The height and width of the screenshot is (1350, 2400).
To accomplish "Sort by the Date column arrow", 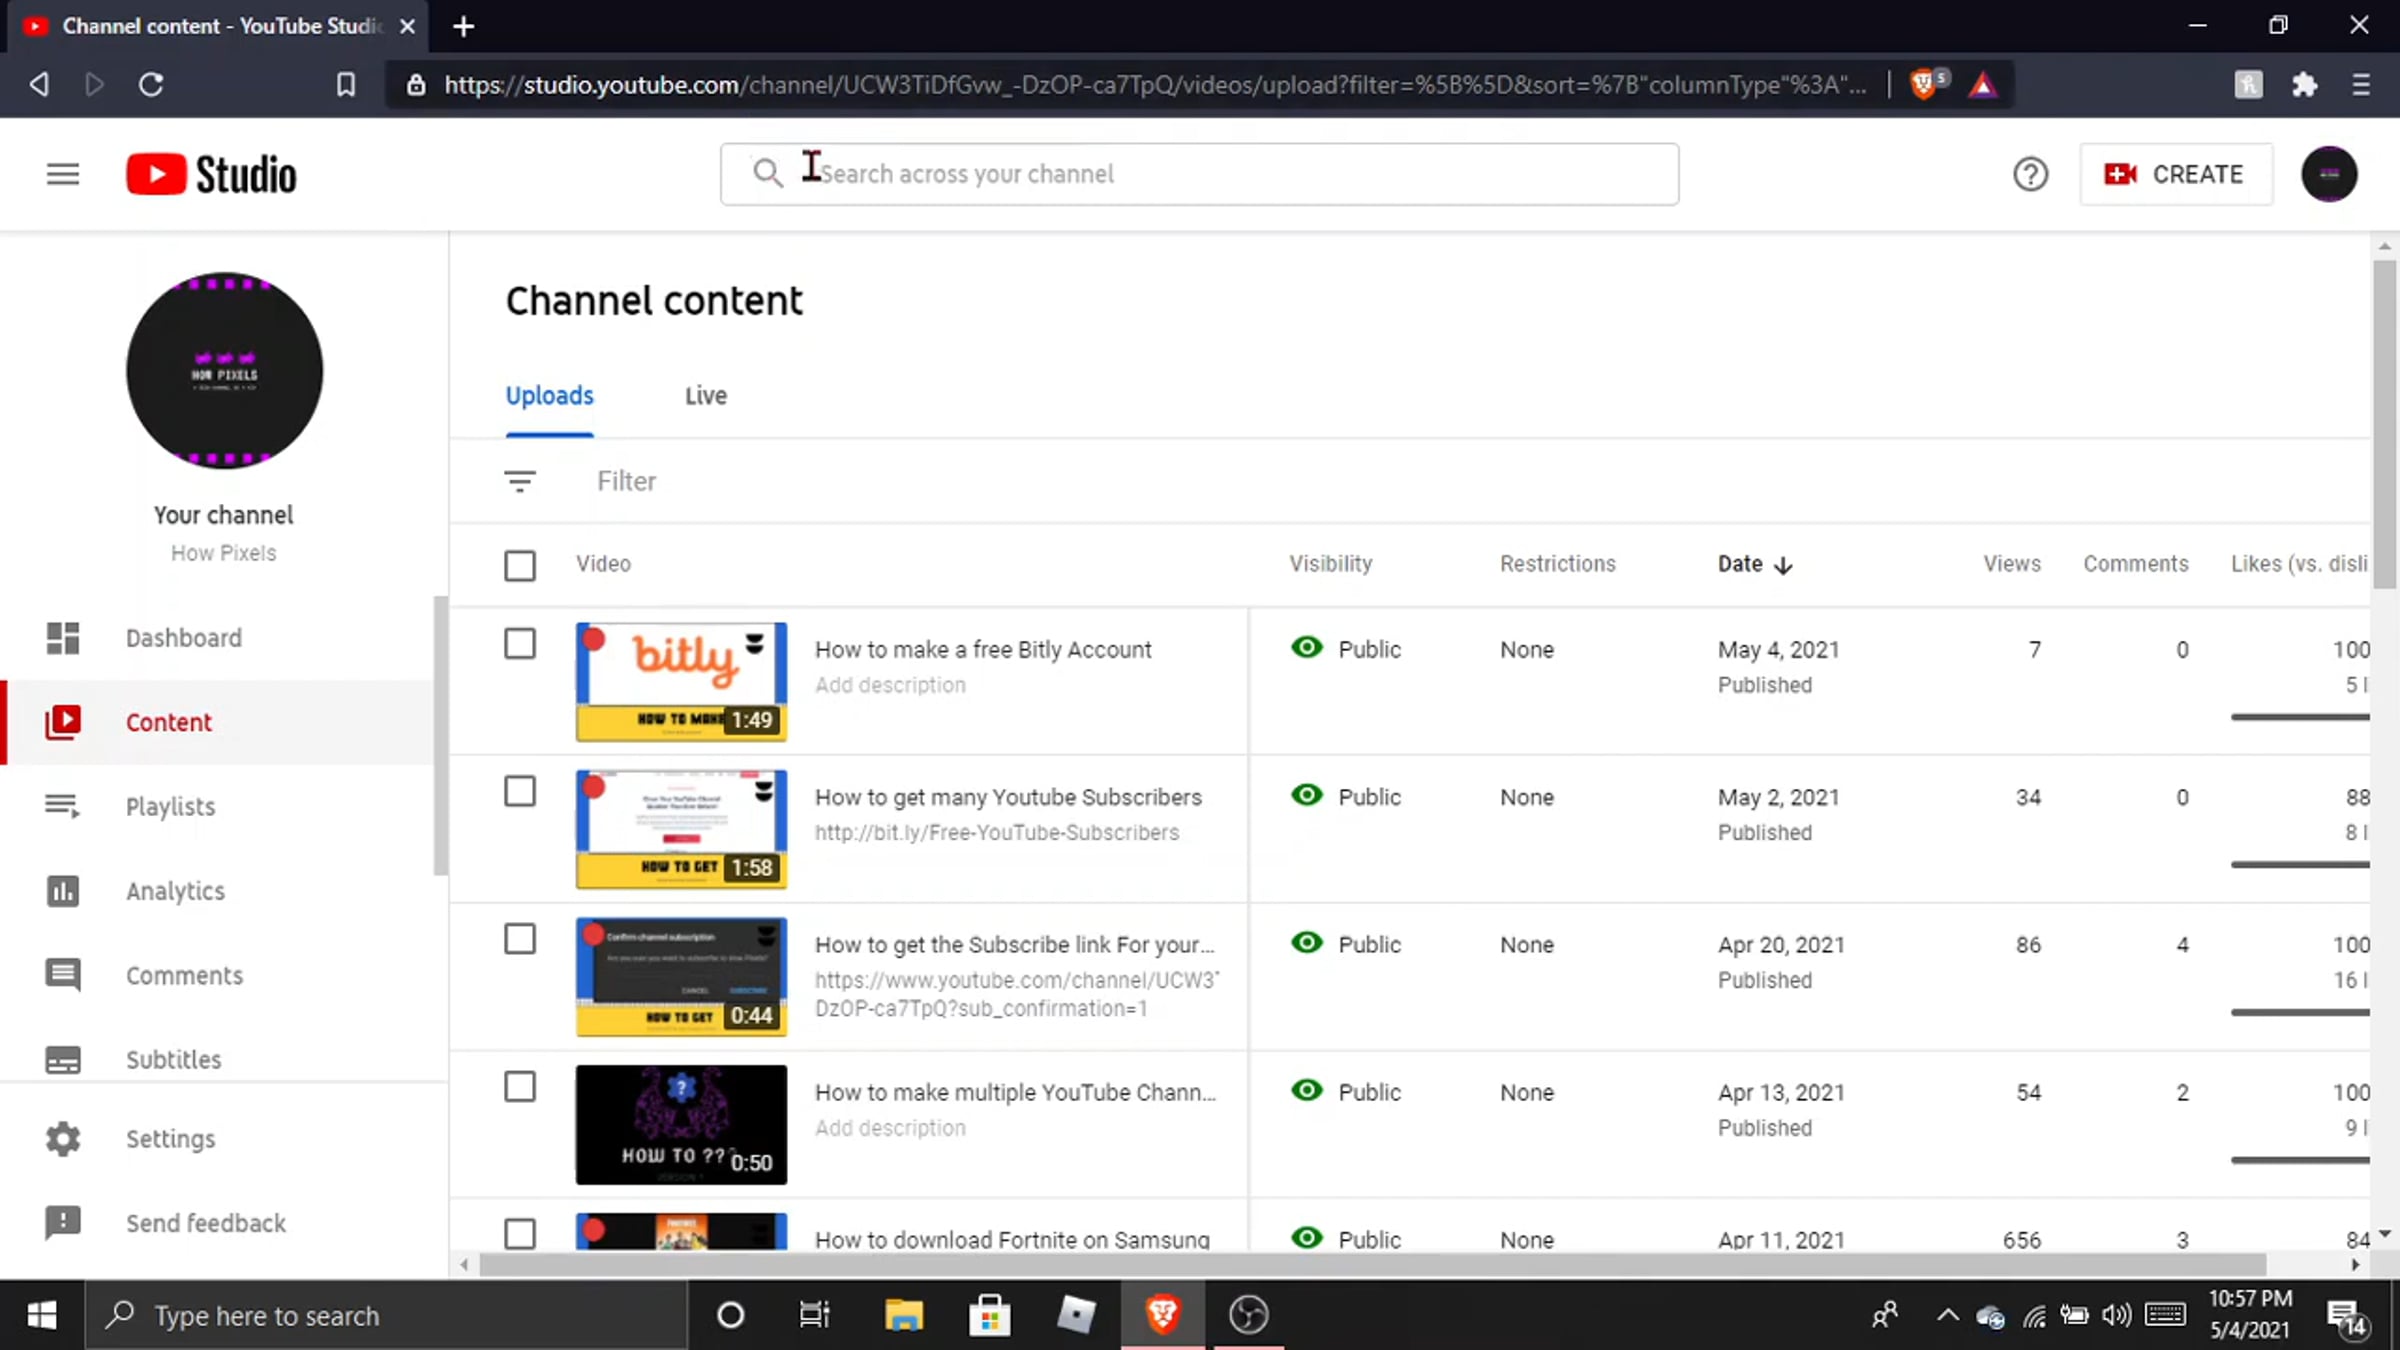I will (1783, 565).
